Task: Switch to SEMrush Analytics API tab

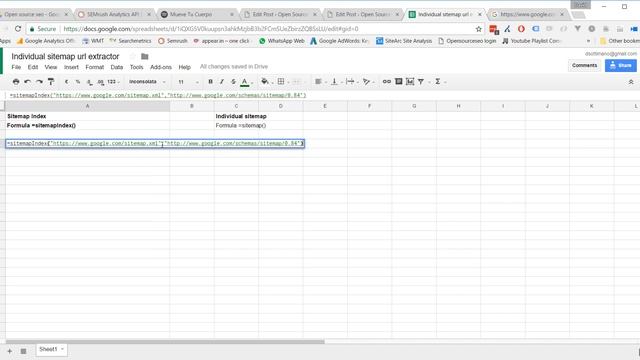Action: [x=114, y=14]
